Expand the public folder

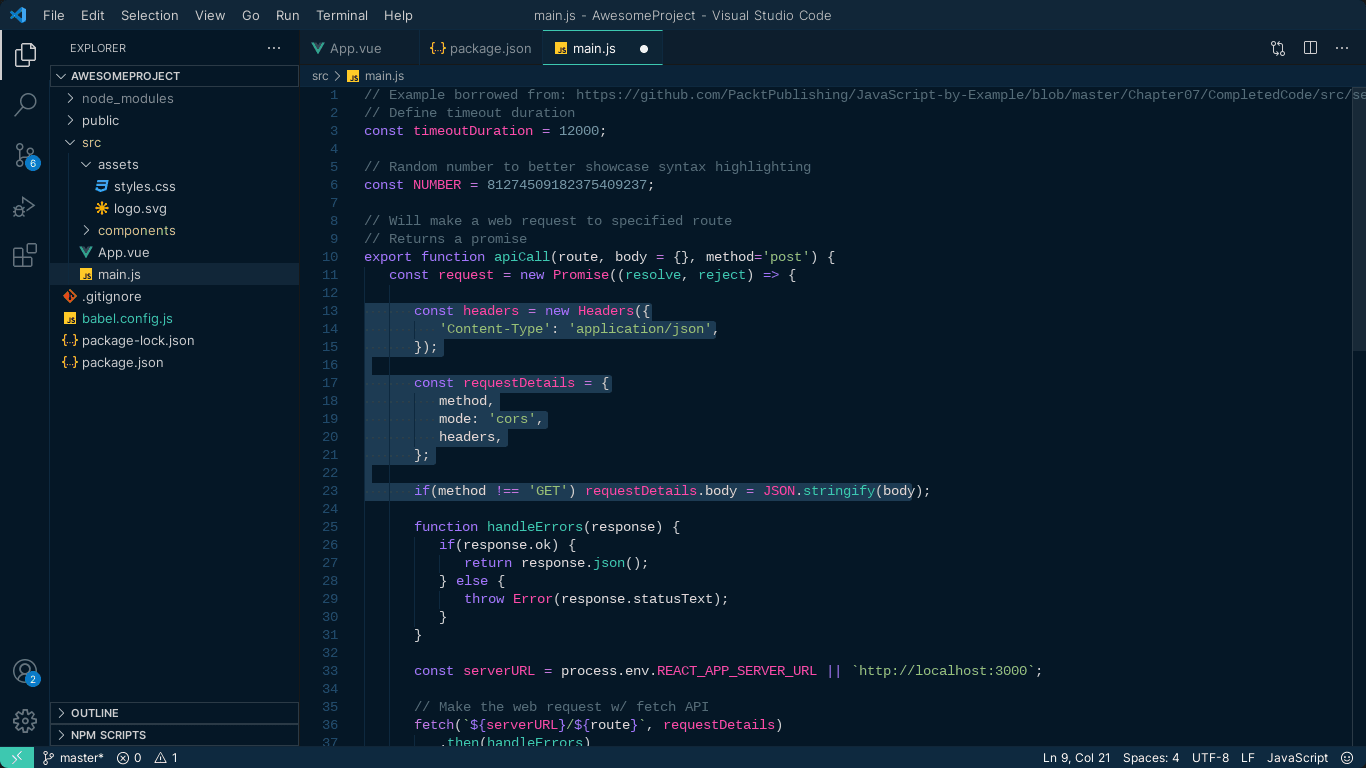point(174,120)
